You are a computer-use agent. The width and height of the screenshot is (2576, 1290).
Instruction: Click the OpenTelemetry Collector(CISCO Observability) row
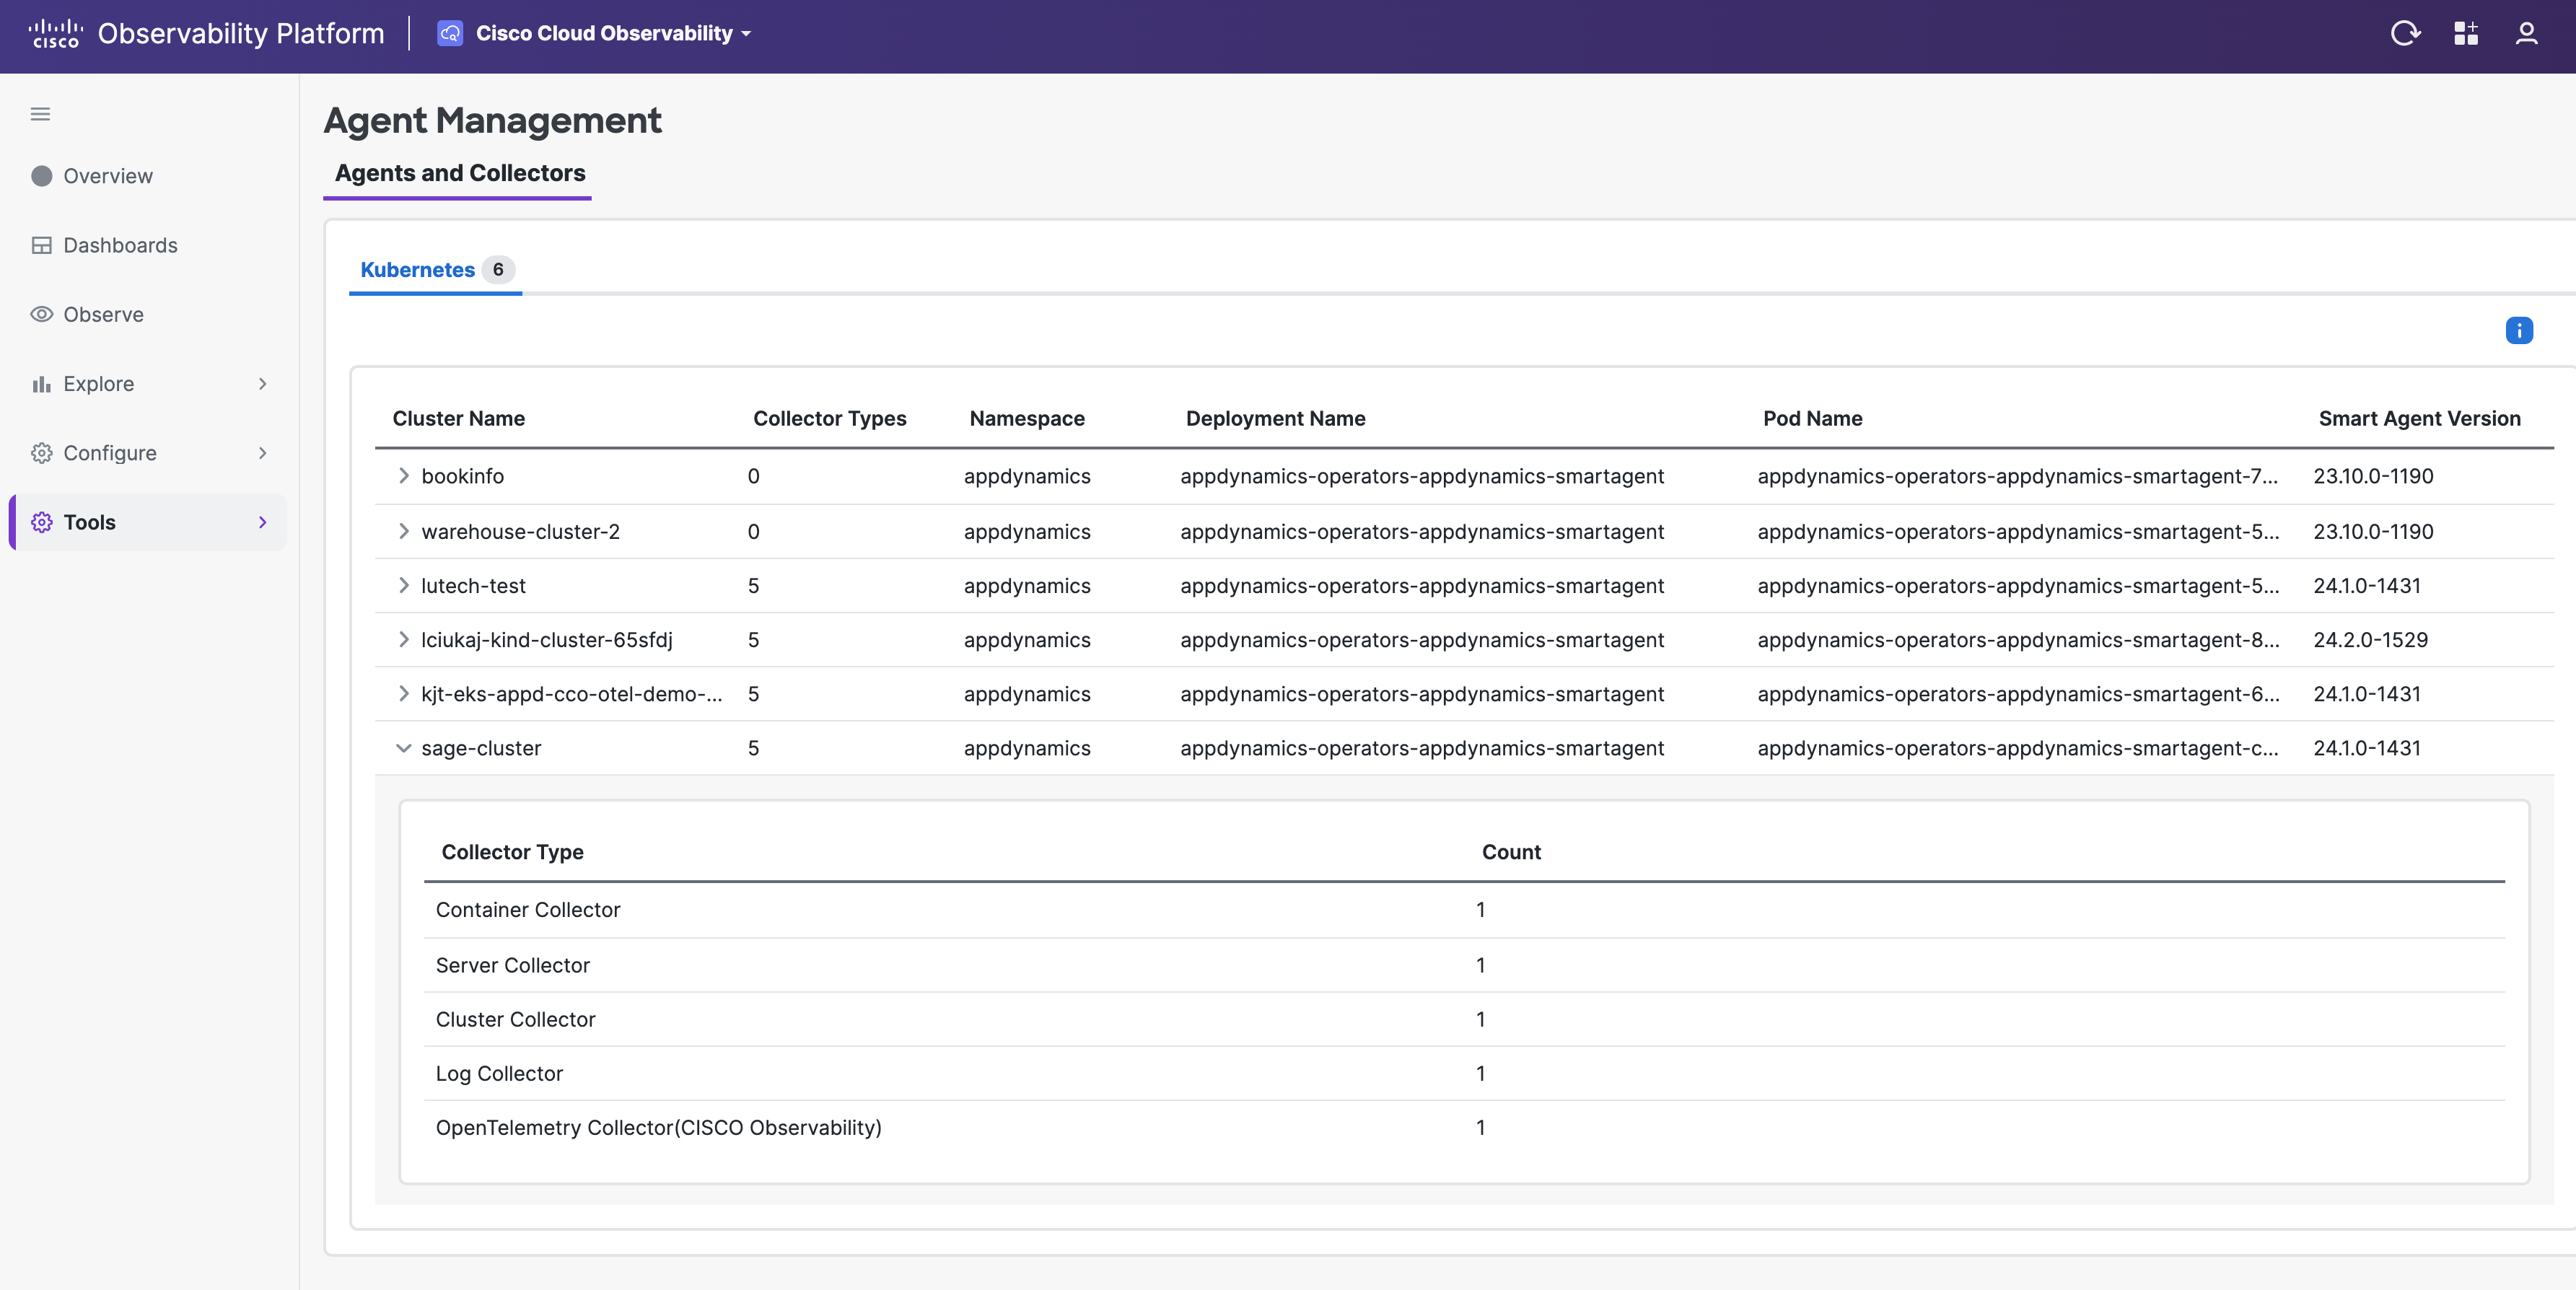1464,1127
